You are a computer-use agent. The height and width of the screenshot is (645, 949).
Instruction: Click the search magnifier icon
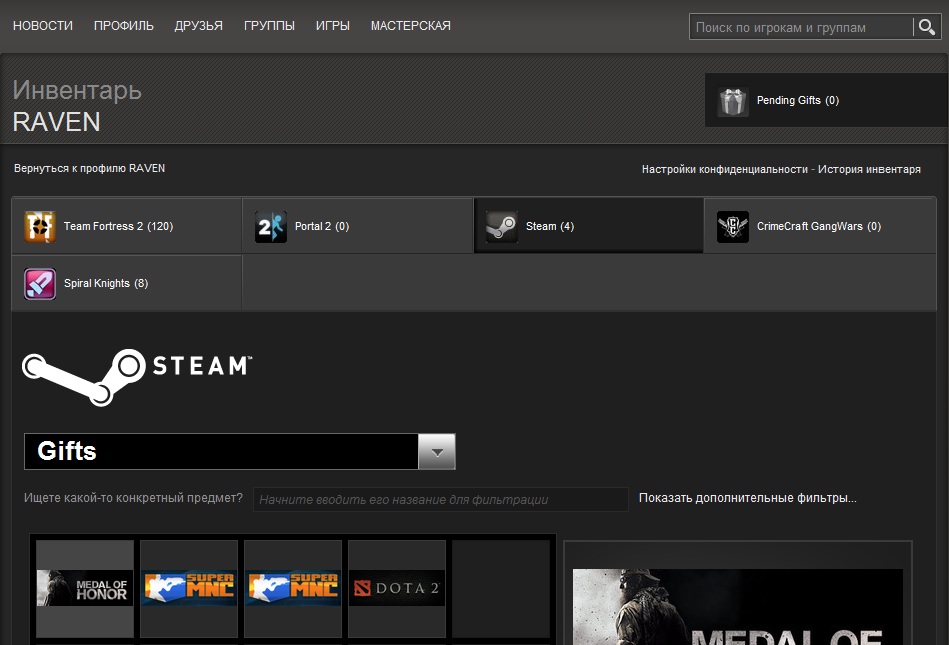pyautogui.click(x=927, y=27)
